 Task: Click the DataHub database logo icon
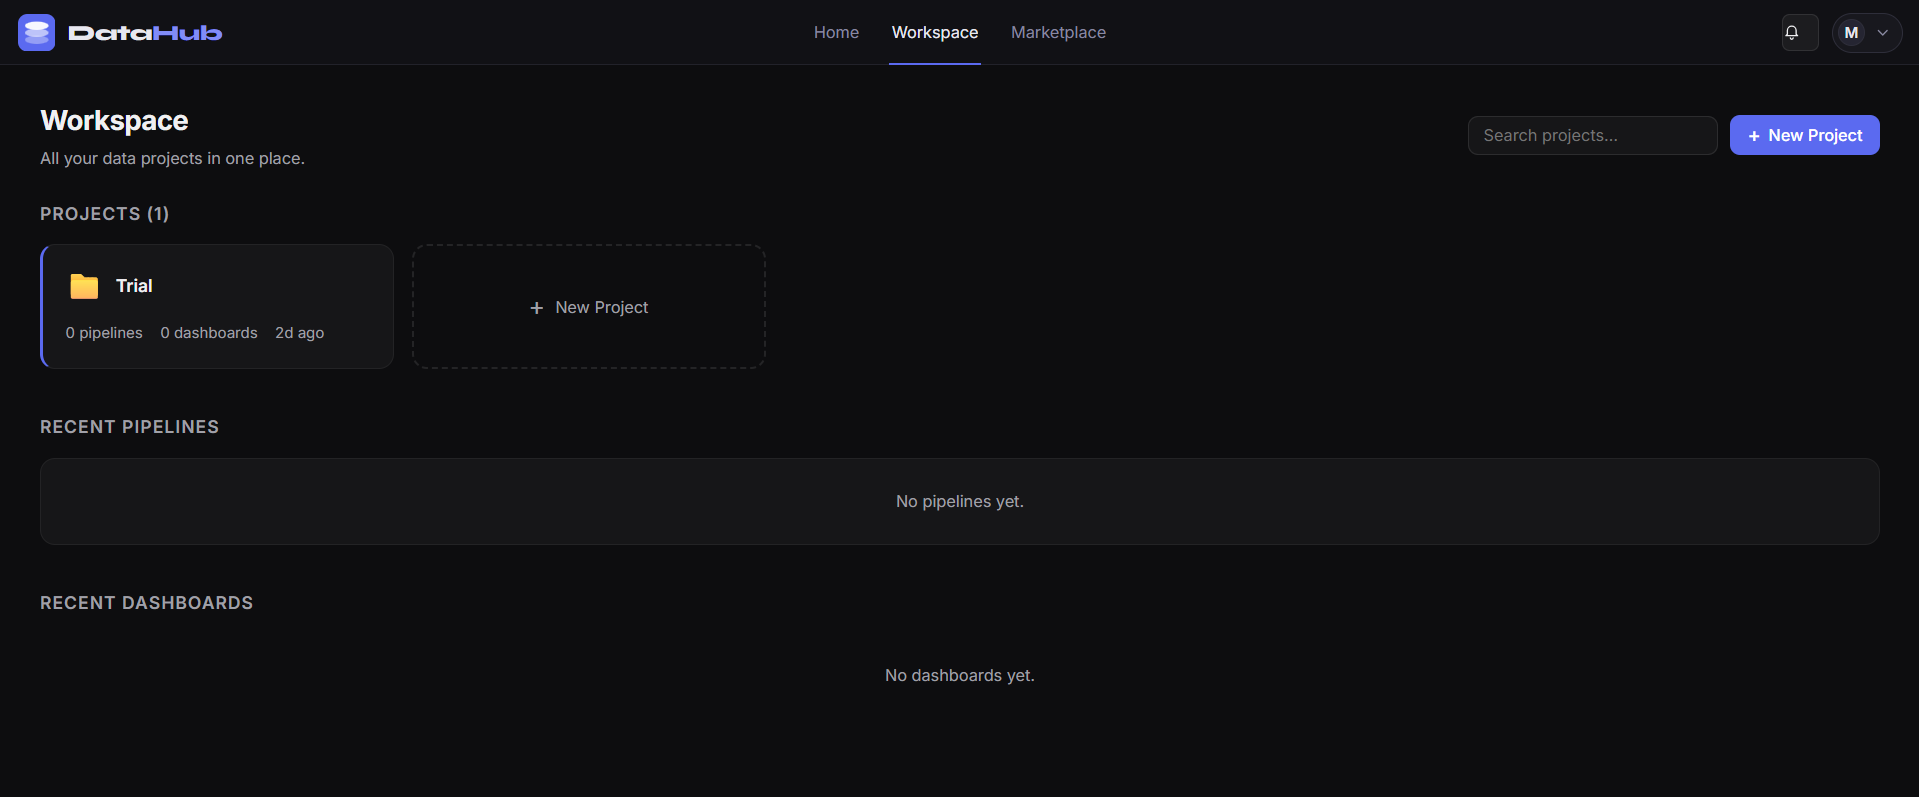(36, 33)
